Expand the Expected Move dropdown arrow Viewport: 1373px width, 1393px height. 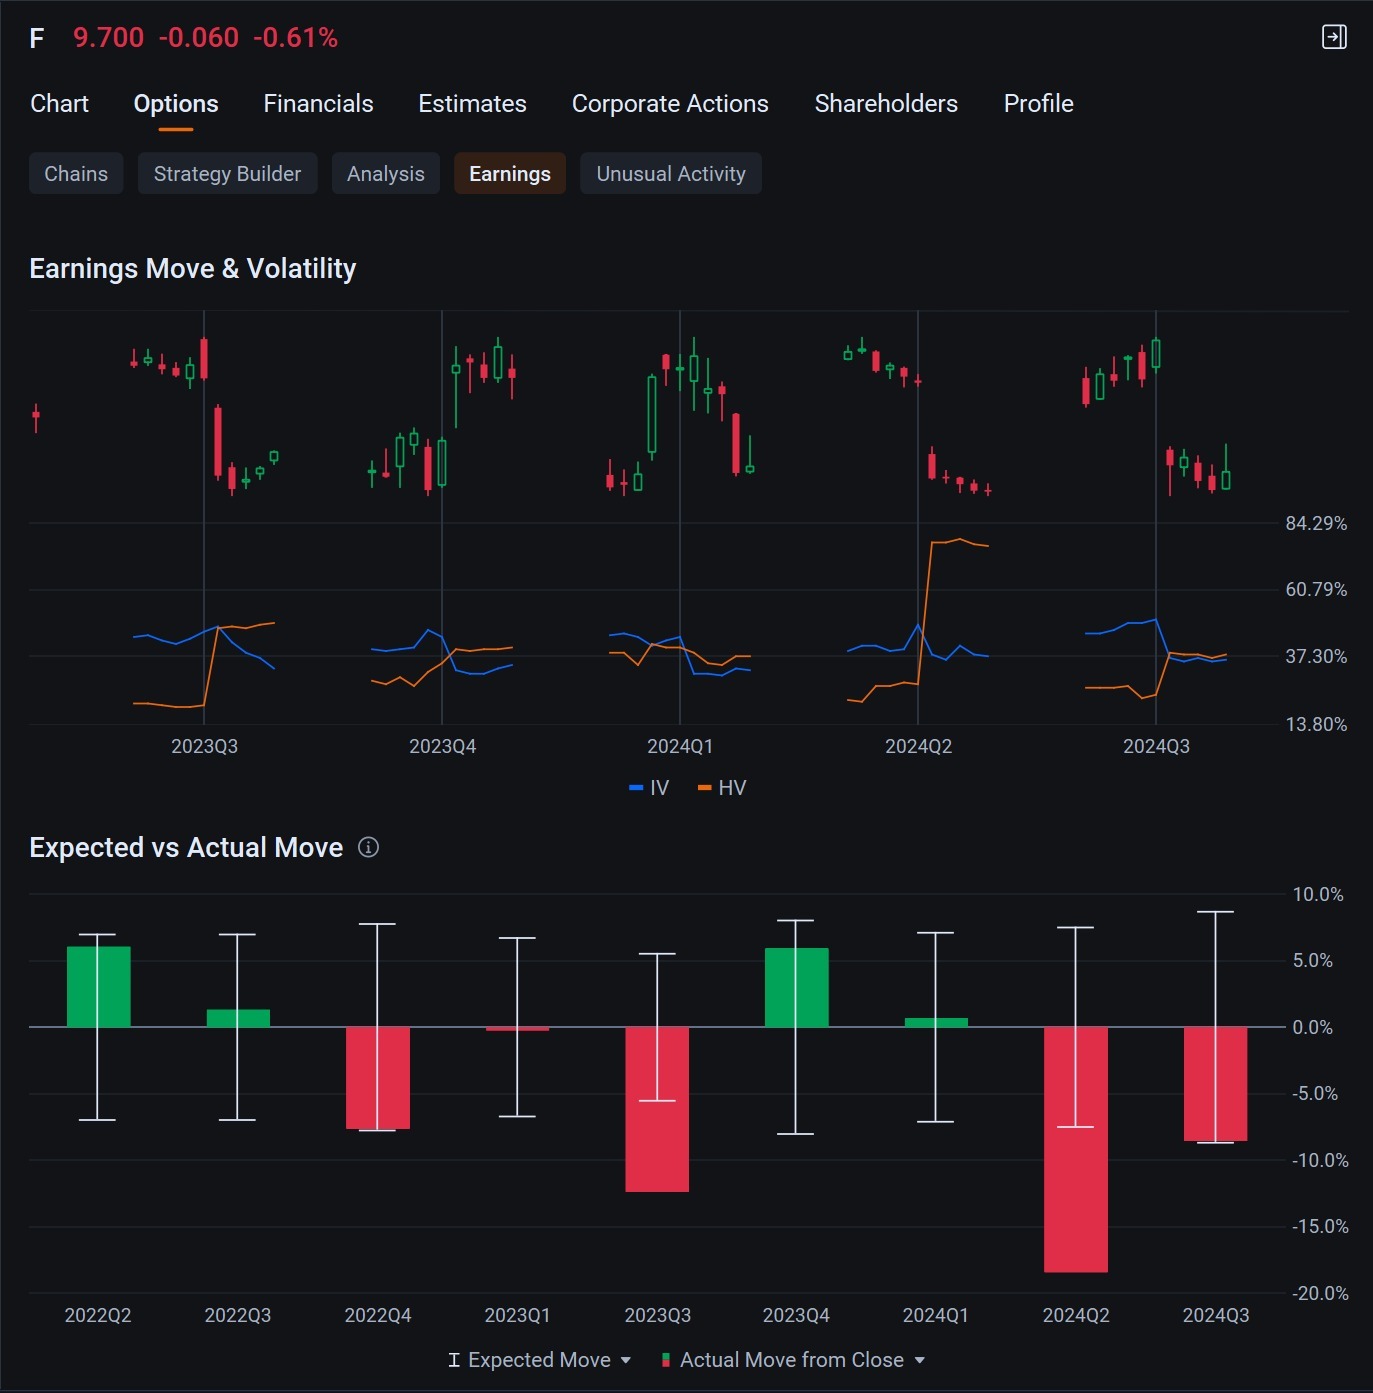tap(626, 1360)
